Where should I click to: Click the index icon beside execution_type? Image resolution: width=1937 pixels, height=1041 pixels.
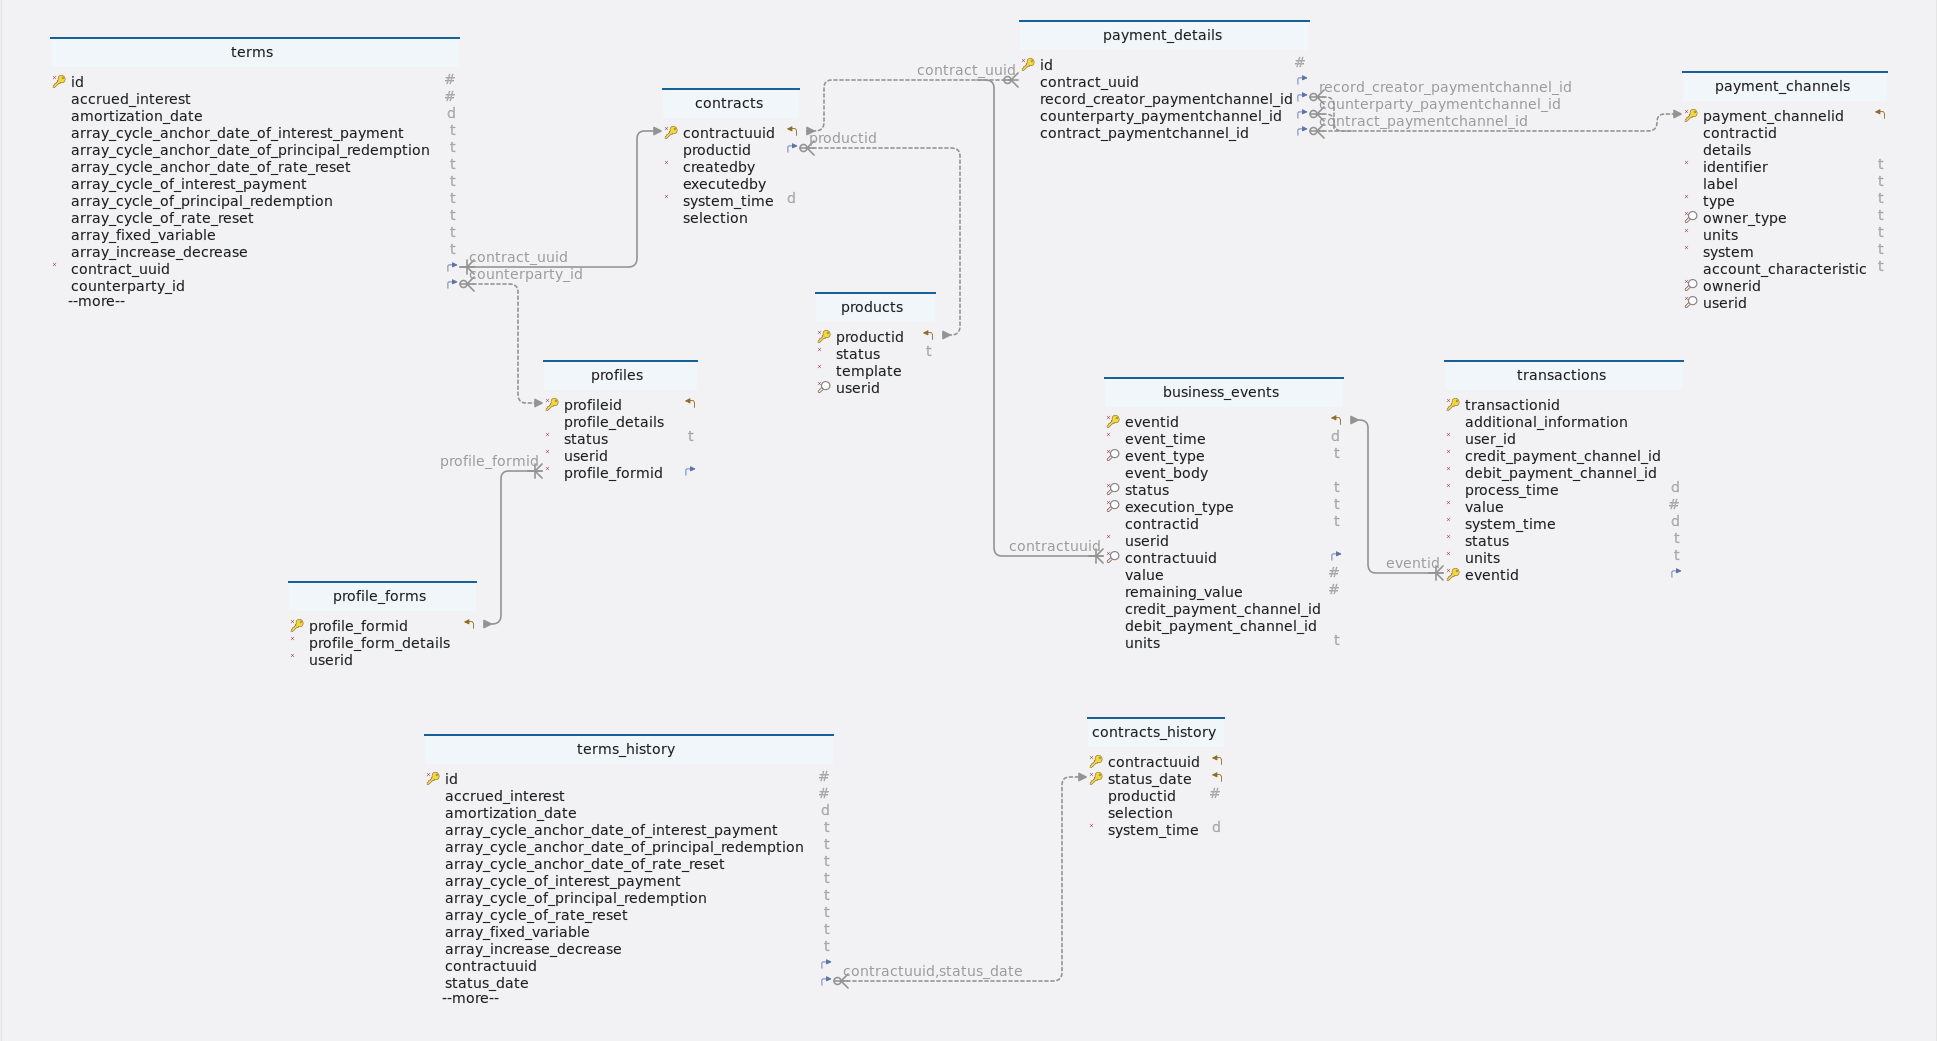(x=1113, y=507)
